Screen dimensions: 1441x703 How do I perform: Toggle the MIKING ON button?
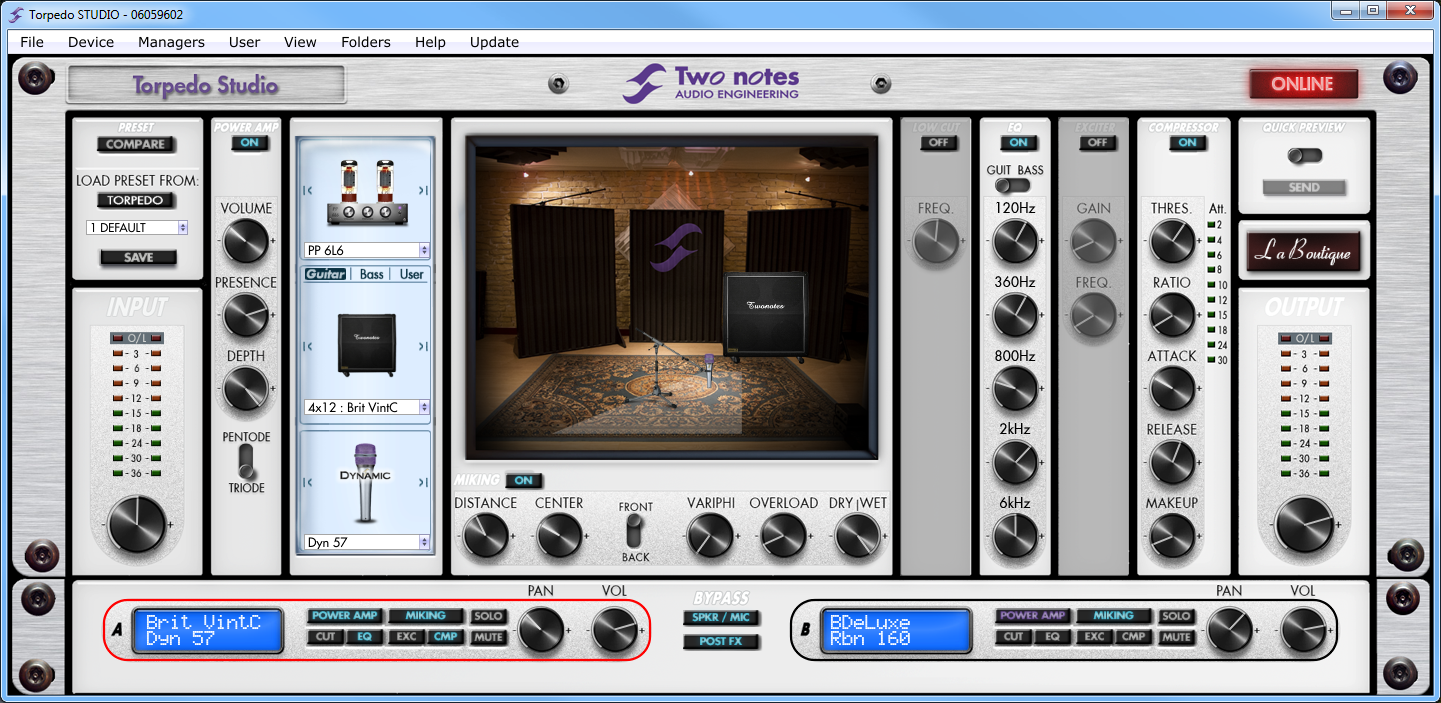pos(523,481)
